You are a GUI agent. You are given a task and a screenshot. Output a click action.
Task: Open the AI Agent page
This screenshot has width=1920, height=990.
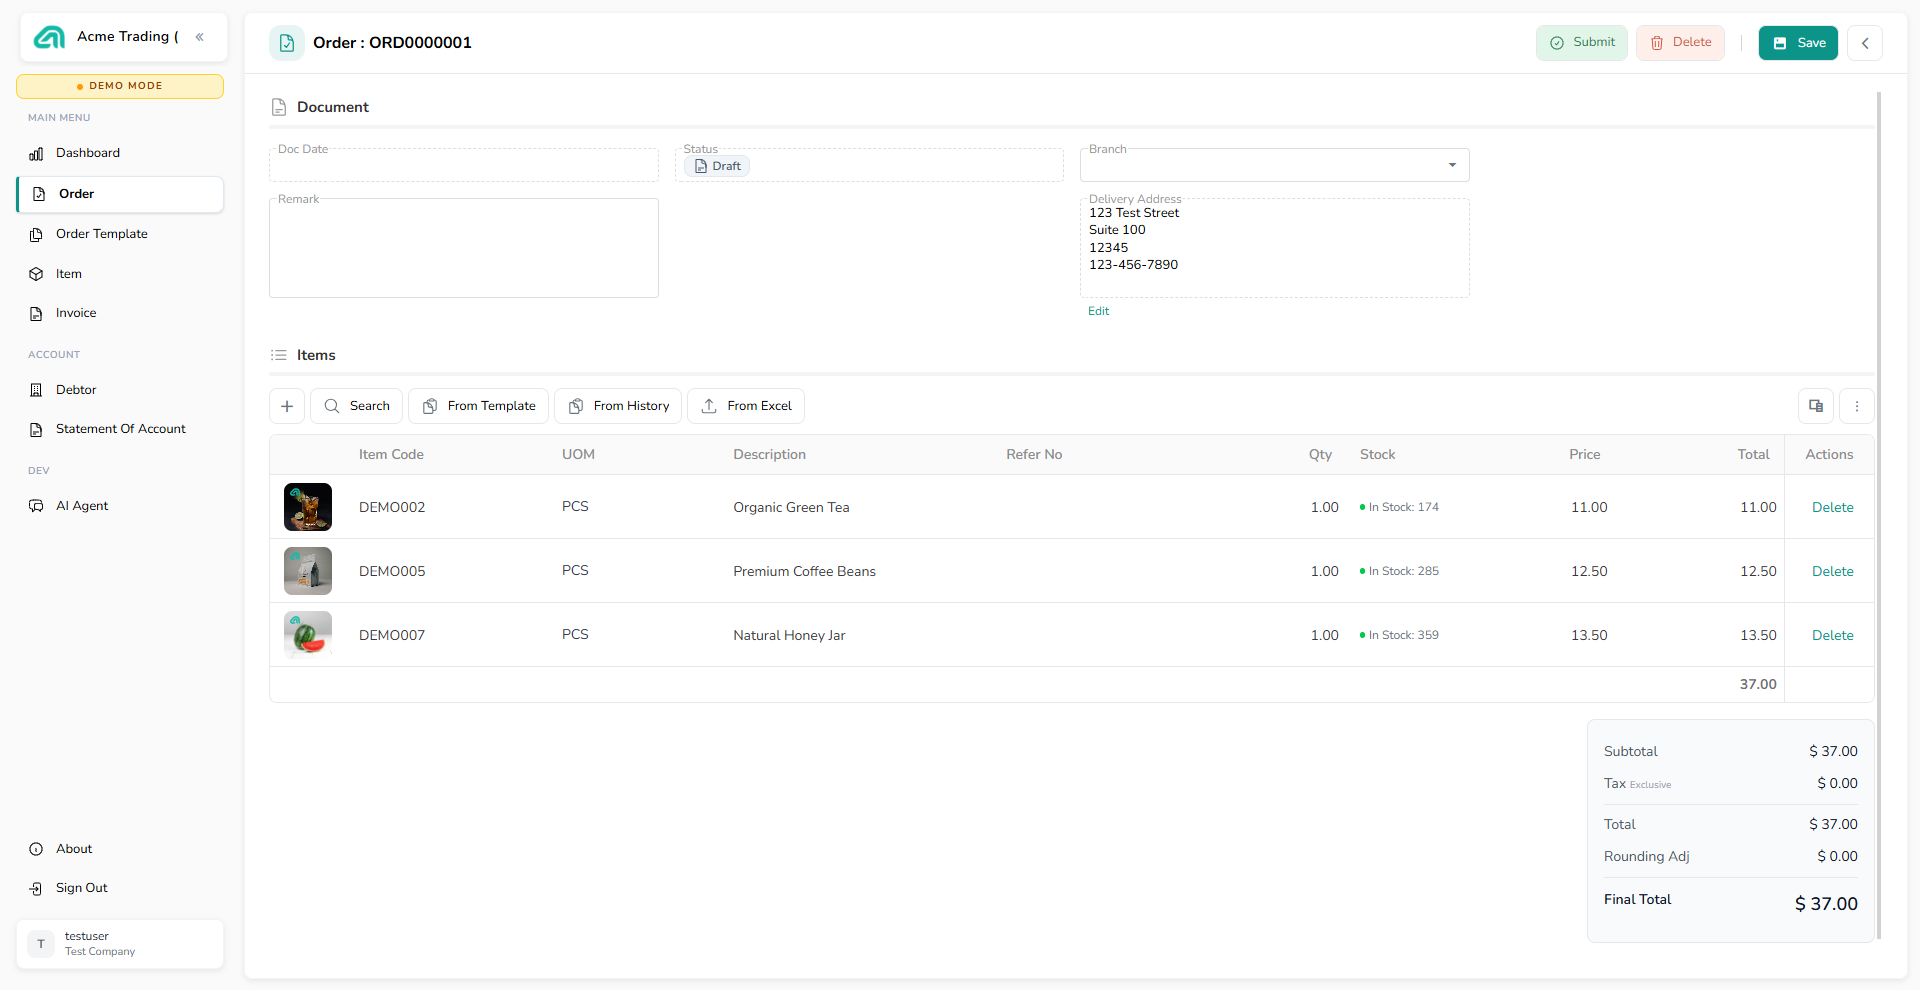[120, 506]
